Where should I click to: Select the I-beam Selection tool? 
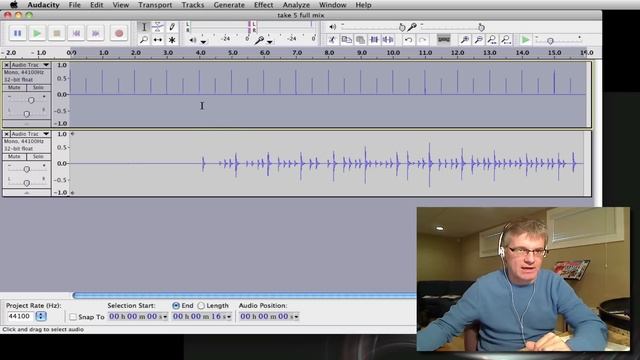tap(144, 27)
